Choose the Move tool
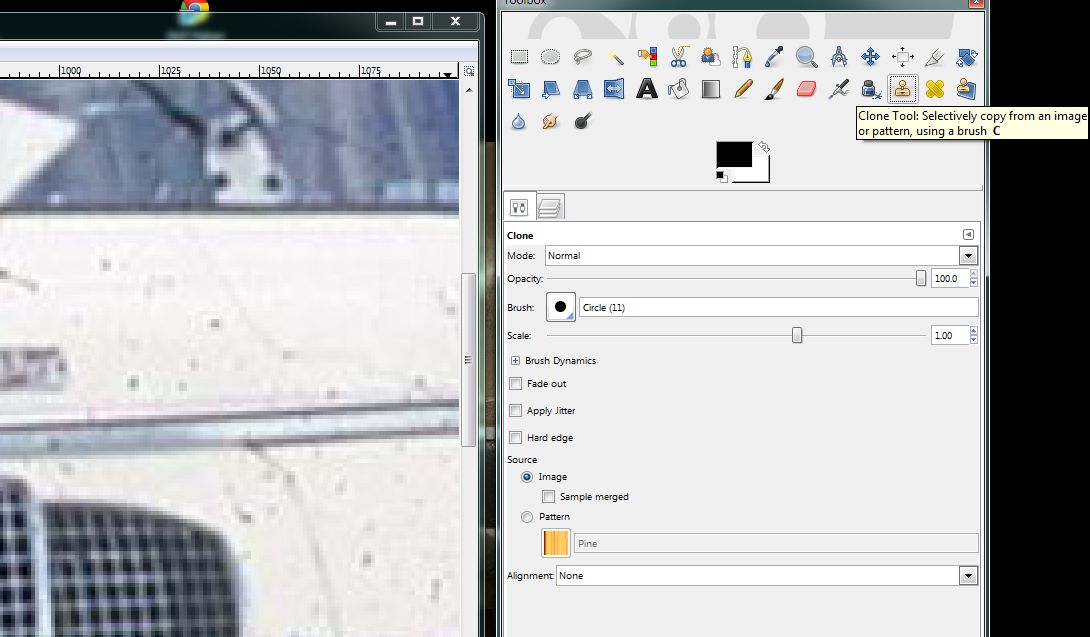 tap(870, 57)
